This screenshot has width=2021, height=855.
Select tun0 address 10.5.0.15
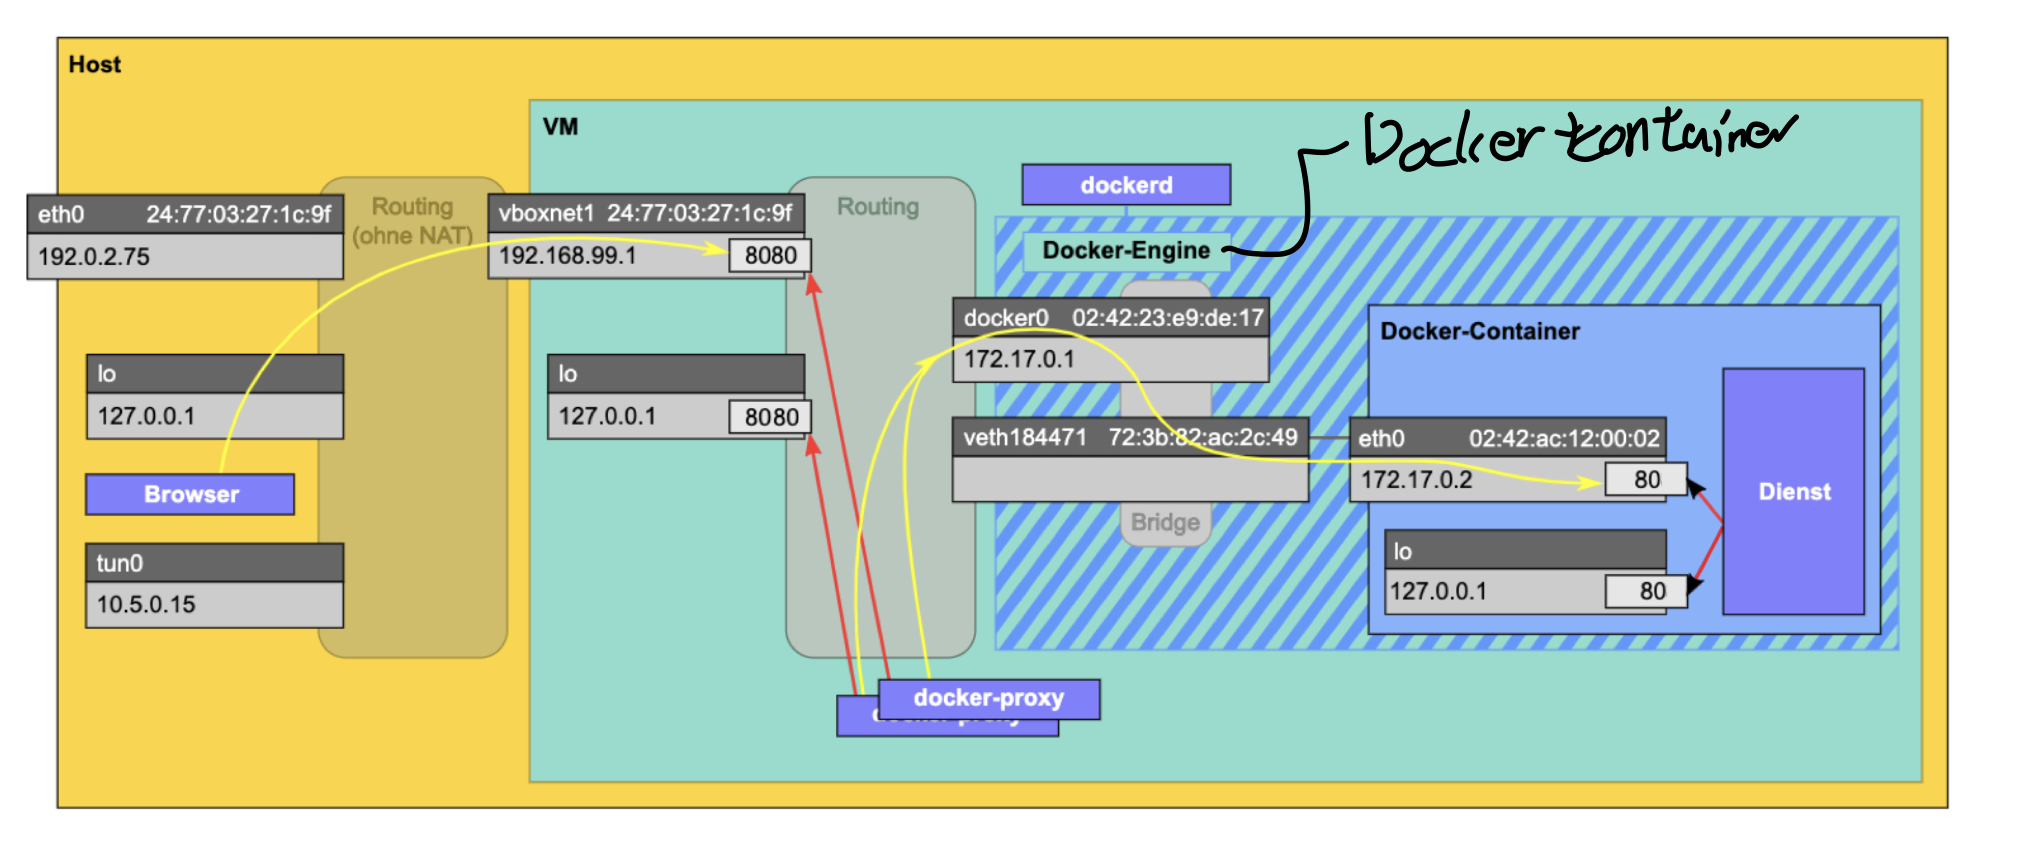pyautogui.click(x=146, y=604)
